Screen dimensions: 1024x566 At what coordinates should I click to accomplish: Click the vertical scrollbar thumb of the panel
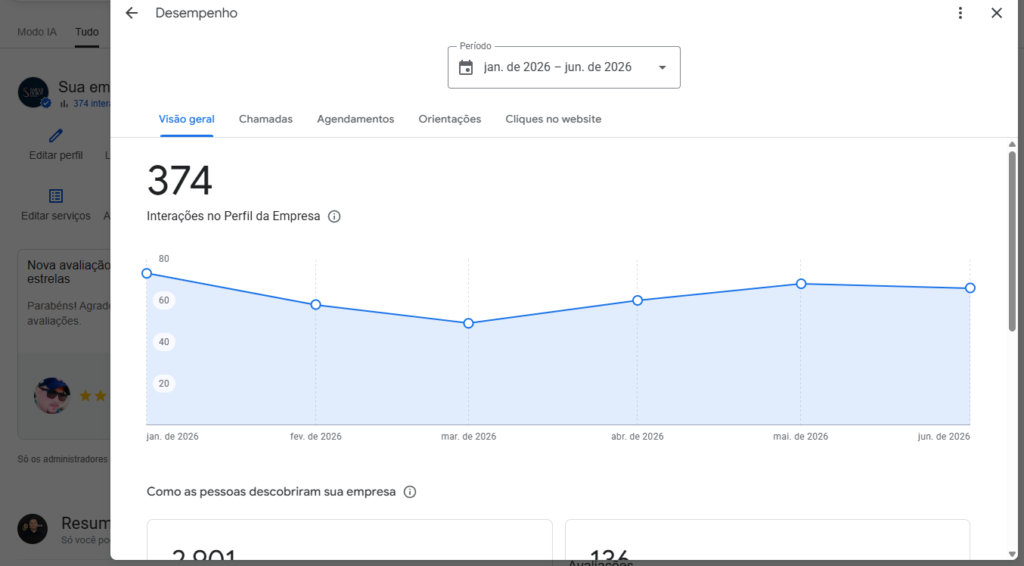point(1012,242)
